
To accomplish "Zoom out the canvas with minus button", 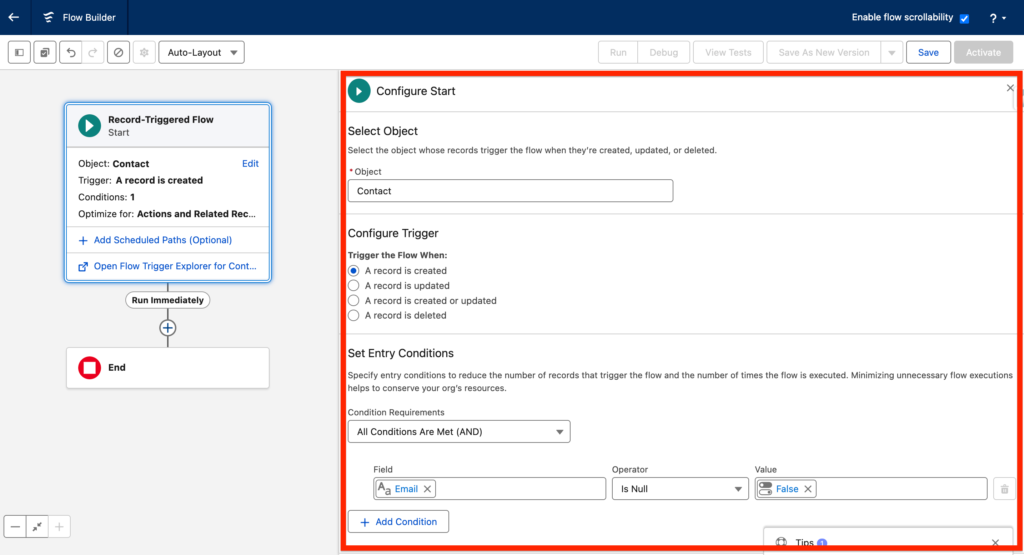I will tap(15, 526).
